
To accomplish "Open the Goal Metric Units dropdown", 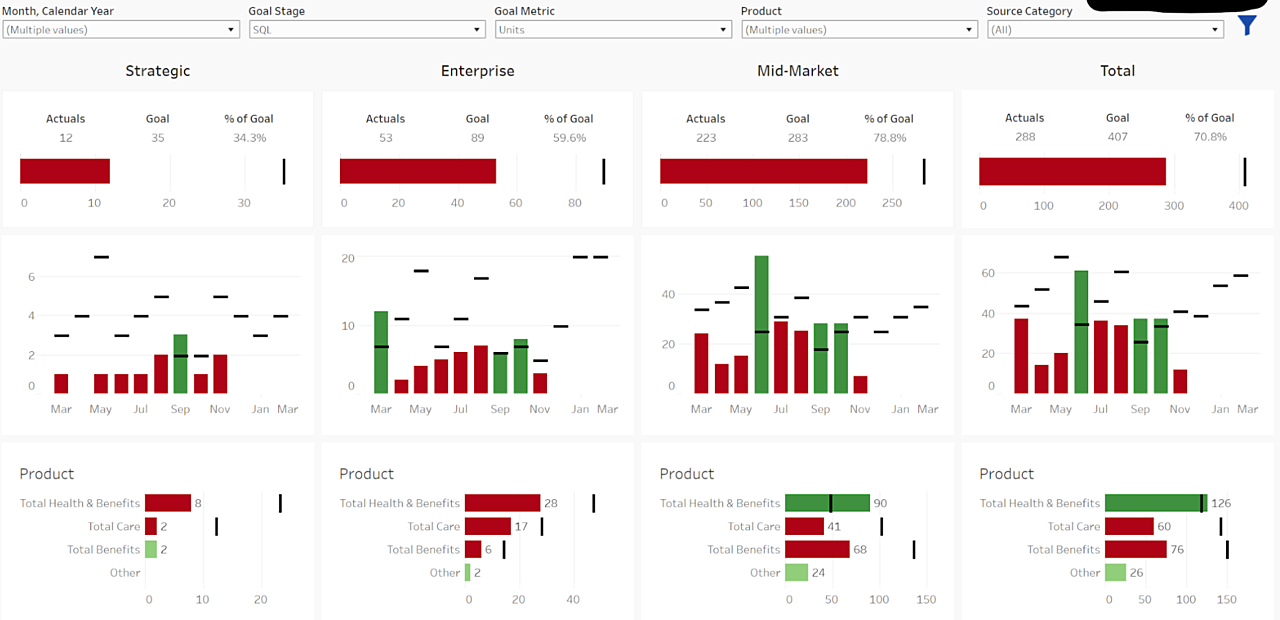I will tap(612, 30).
